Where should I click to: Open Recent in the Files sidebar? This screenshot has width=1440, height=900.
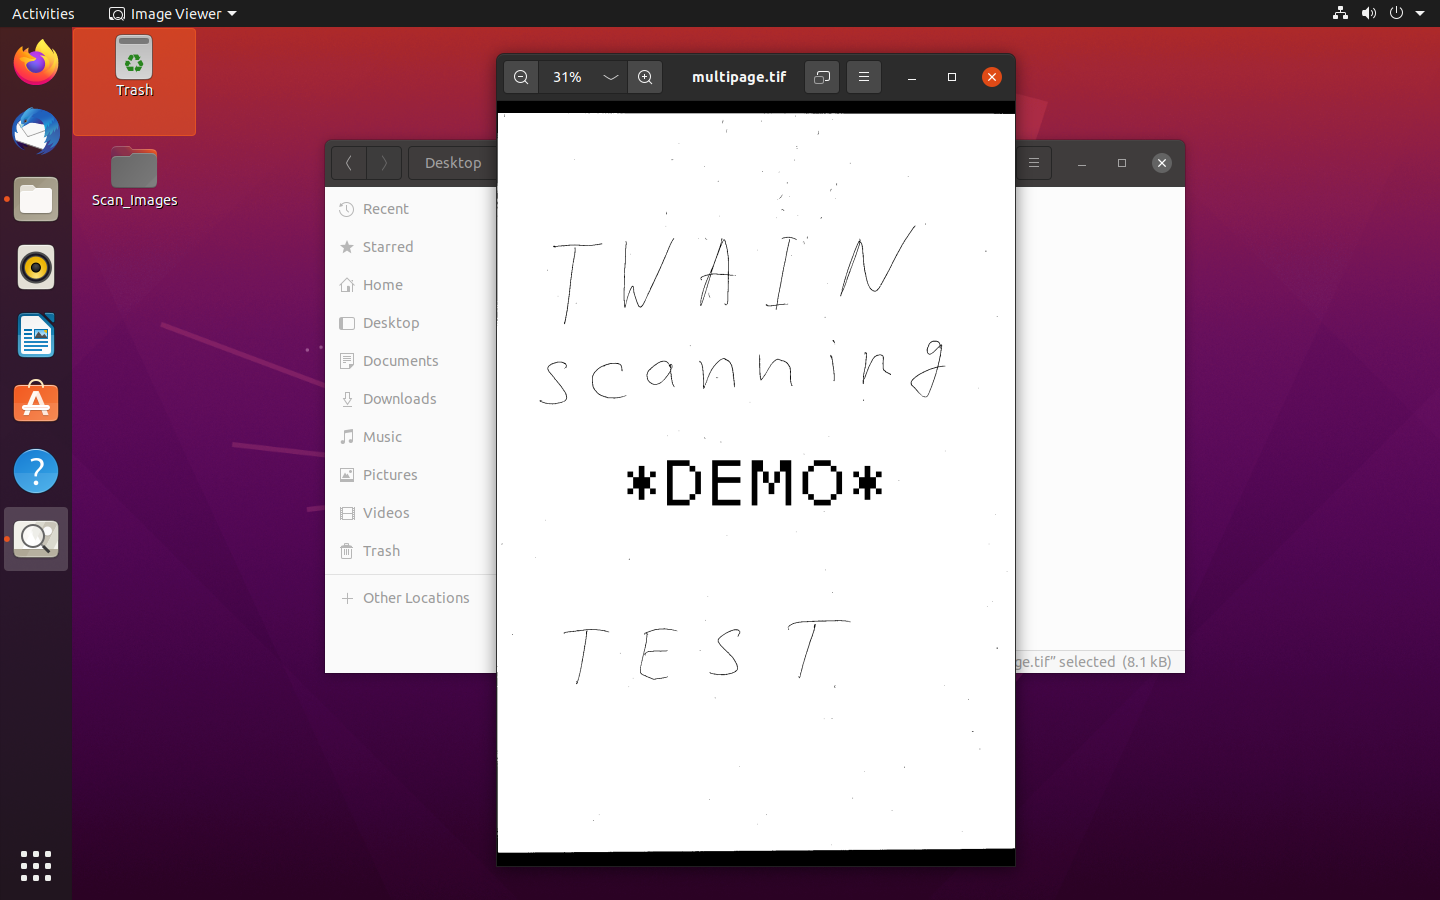[x=385, y=209]
